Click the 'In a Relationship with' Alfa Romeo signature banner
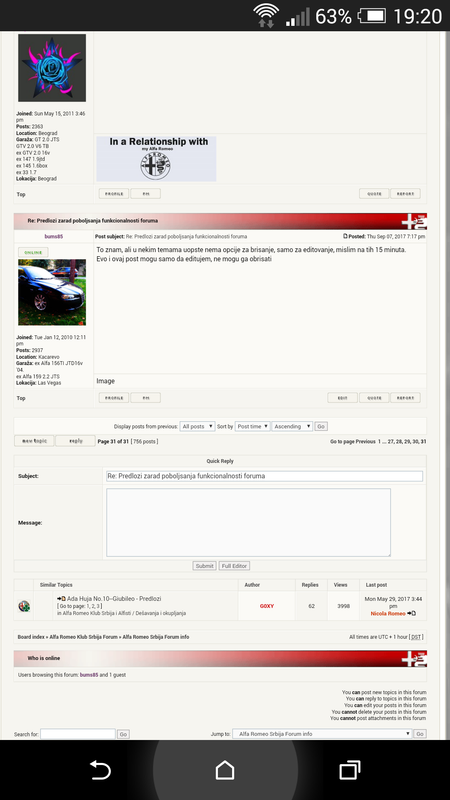This screenshot has height=800, width=450. [x=156, y=158]
